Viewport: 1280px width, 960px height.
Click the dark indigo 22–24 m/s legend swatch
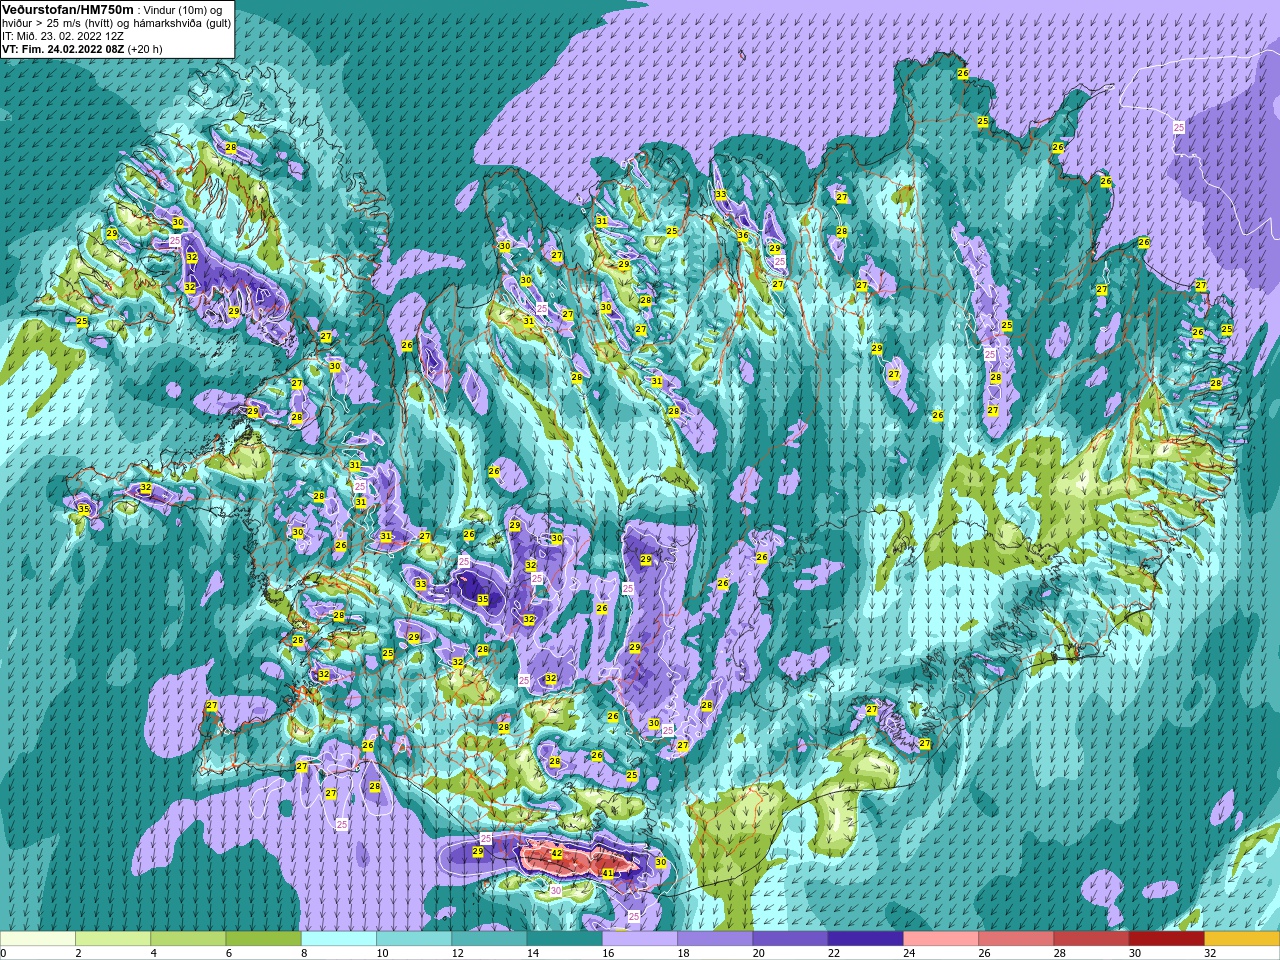pos(865,939)
